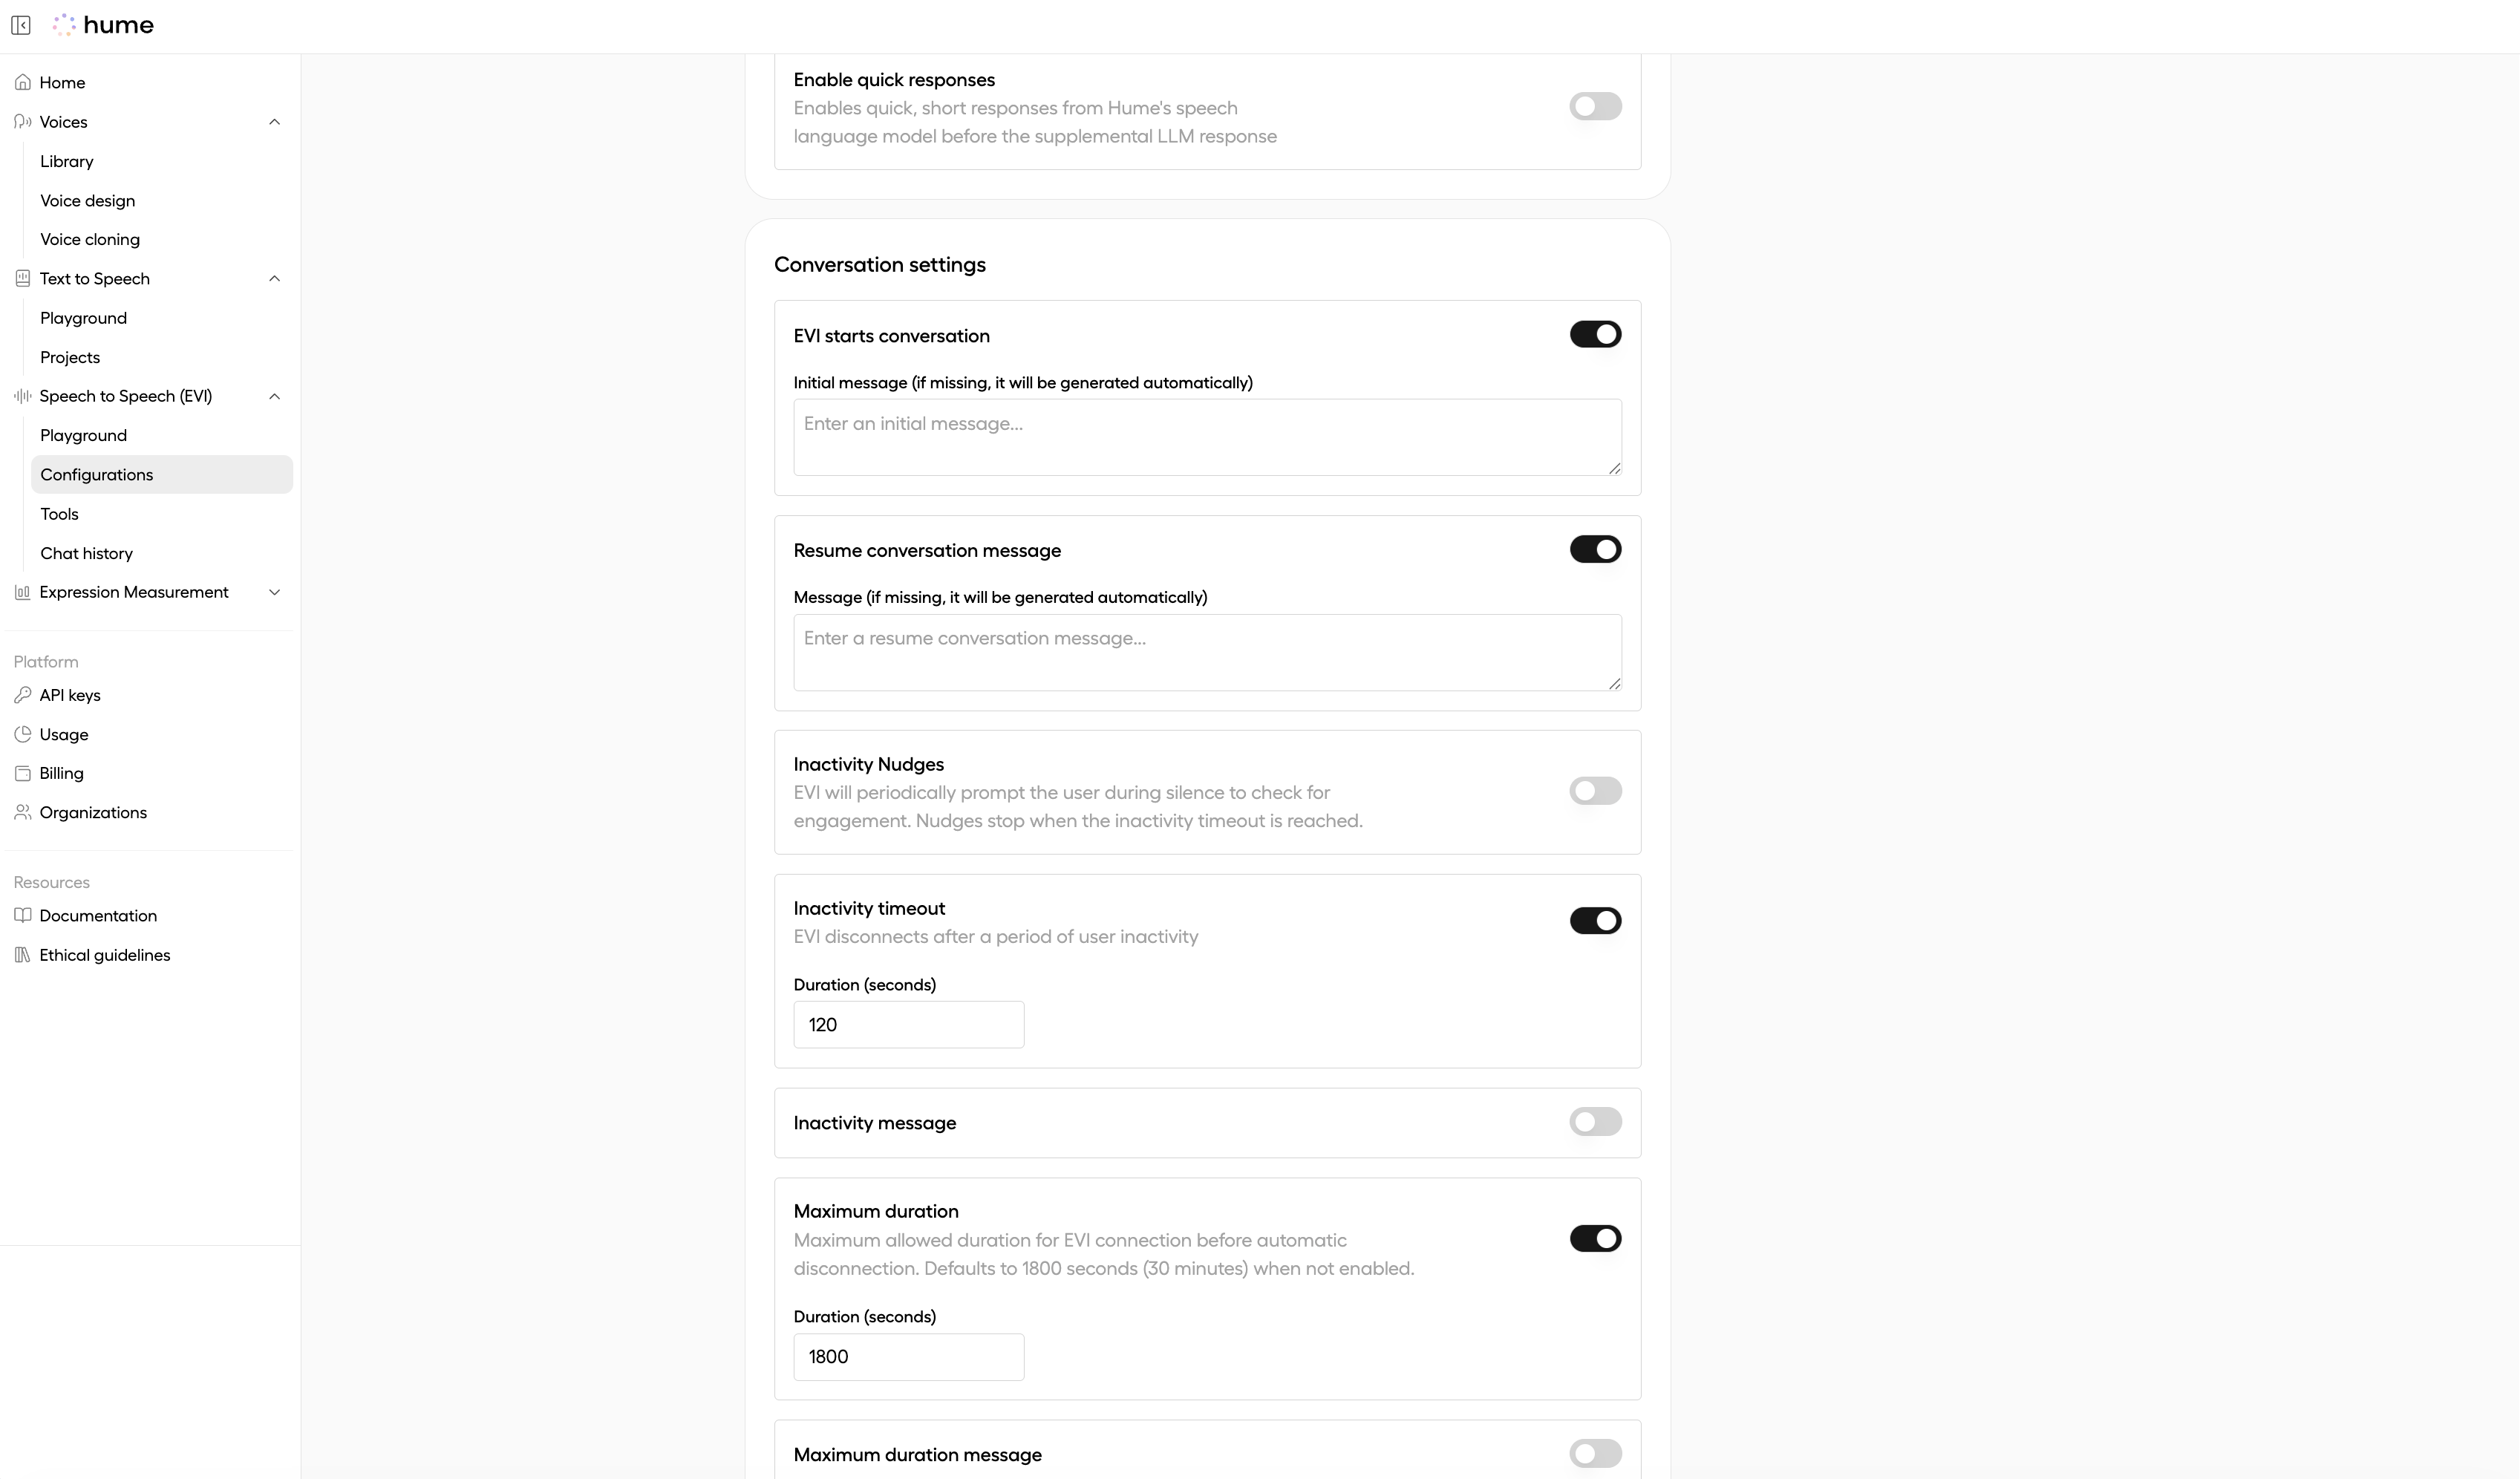The width and height of the screenshot is (2520, 1479).
Task: Click the Speech to Speech (EVI) icon
Action: tap(23, 396)
